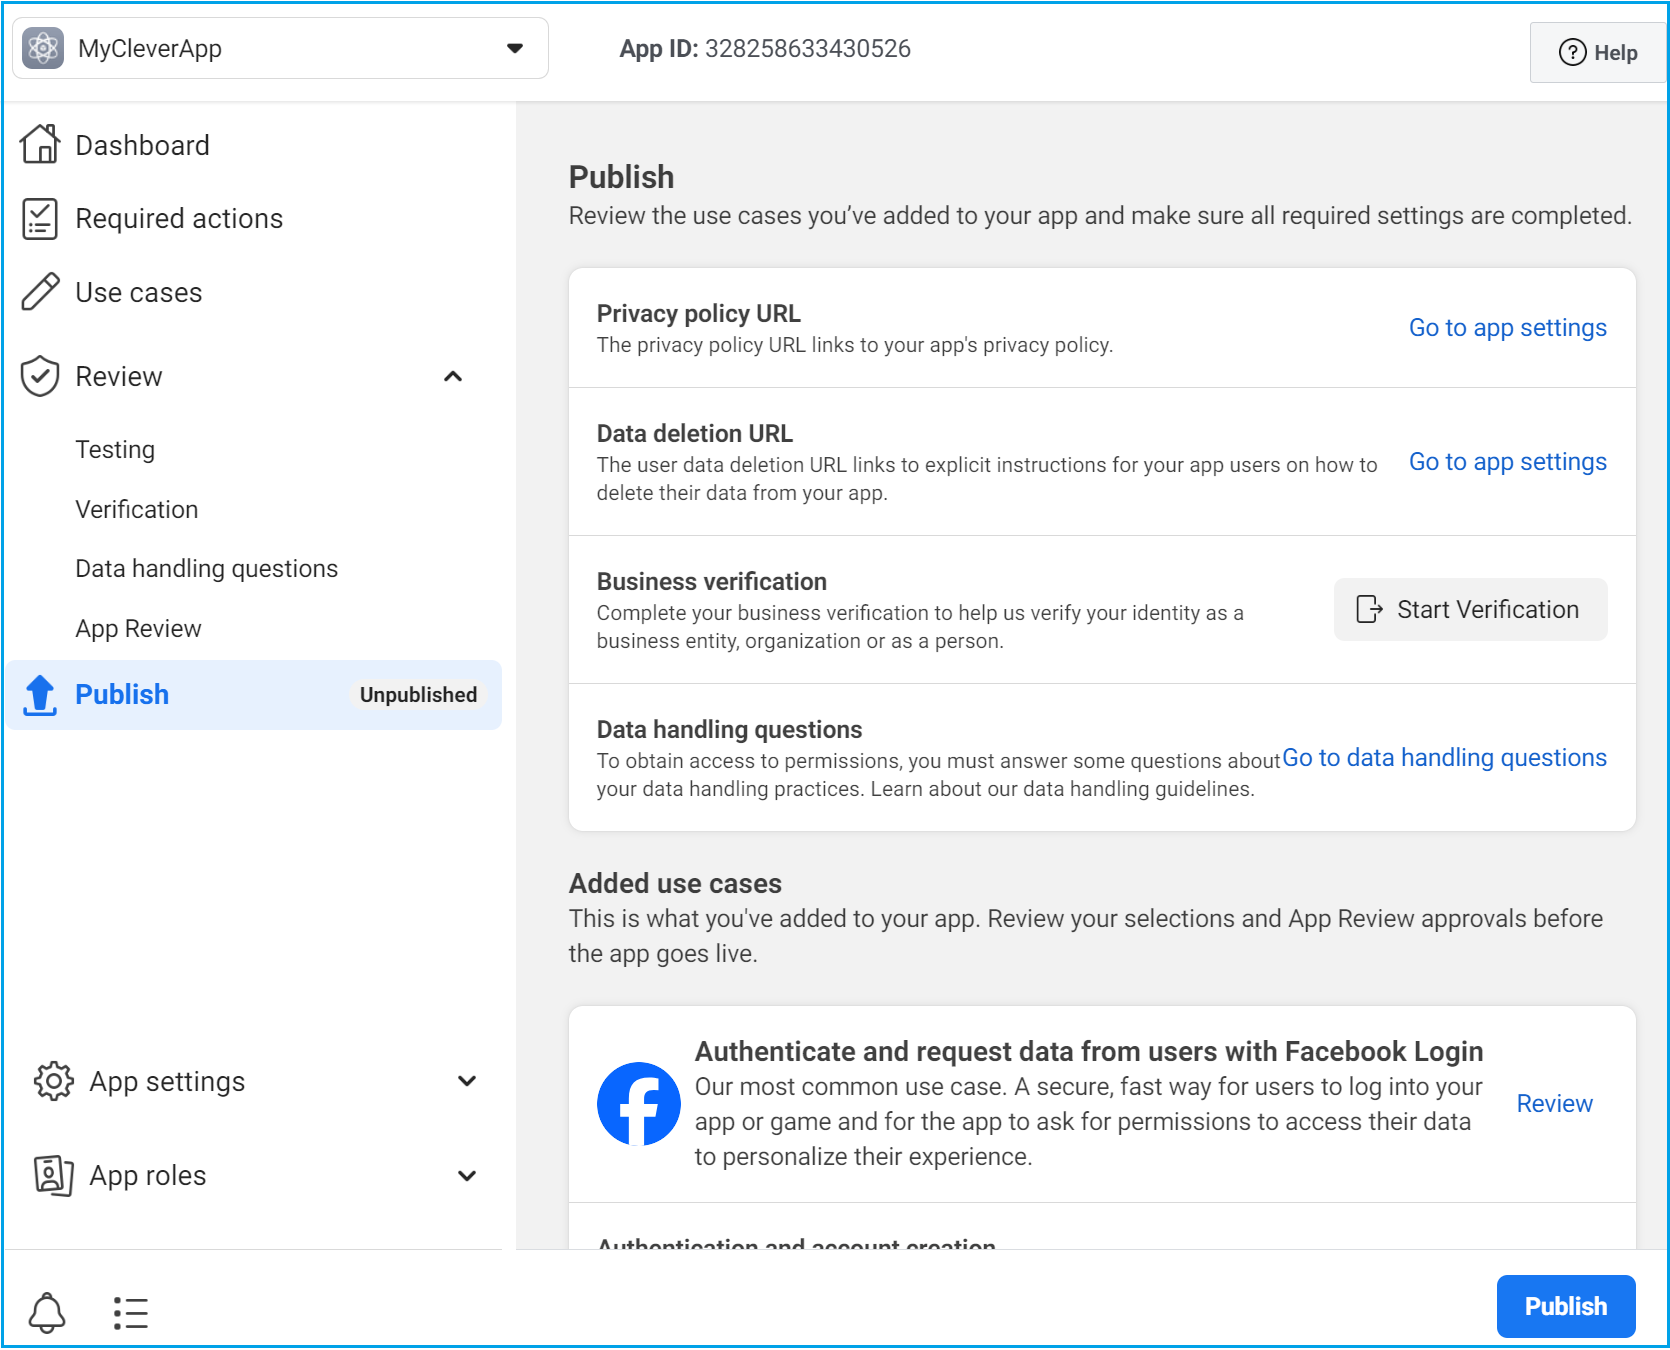
Task: Open App Review in sidebar
Action: pyautogui.click(x=139, y=629)
